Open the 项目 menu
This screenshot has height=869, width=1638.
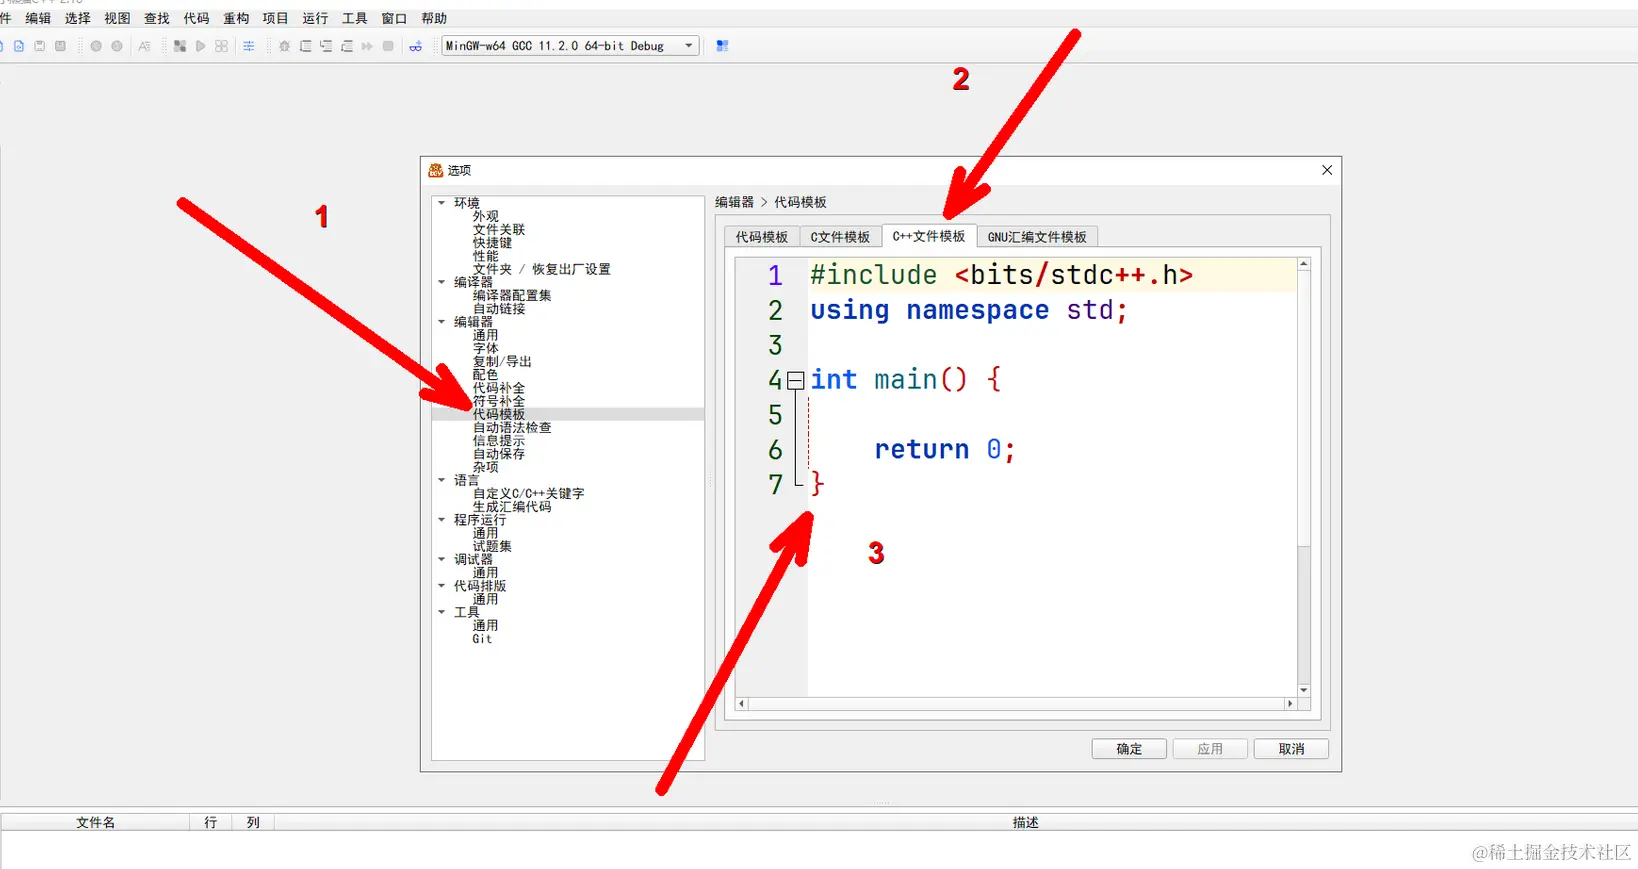point(275,18)
